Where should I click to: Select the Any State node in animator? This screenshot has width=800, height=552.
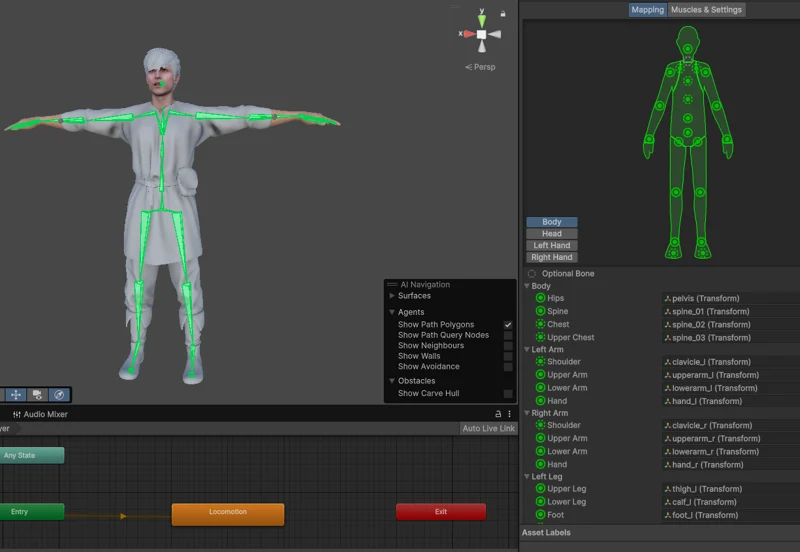[32, 455]
